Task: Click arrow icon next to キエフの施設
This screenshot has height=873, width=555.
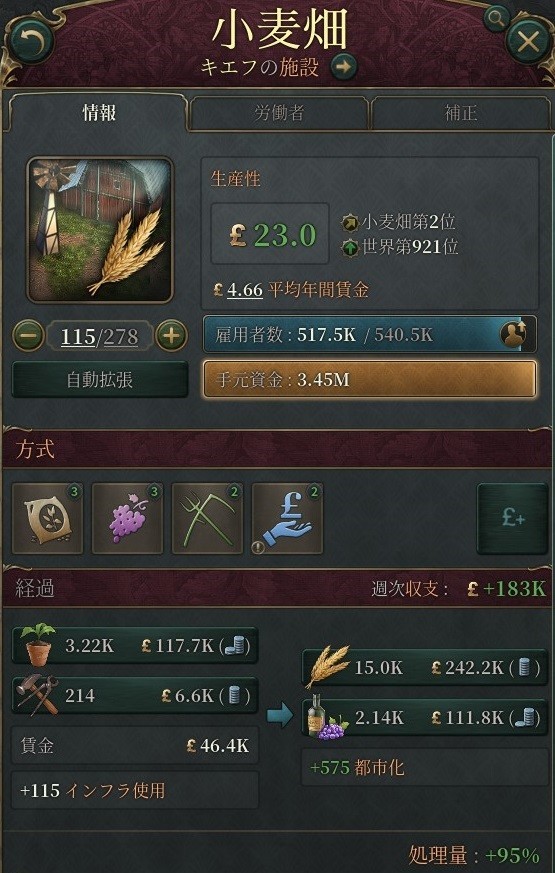Action: (x=343, y=67)
